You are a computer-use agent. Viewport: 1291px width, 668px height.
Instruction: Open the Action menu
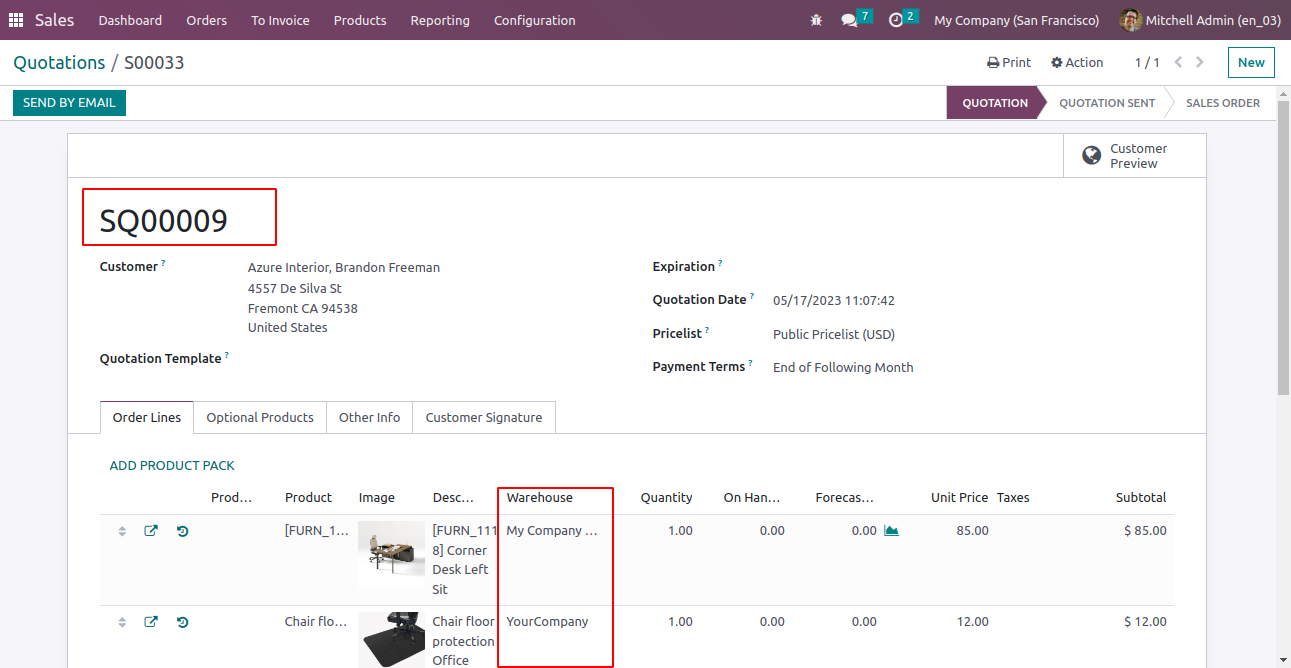point(1077,62)
